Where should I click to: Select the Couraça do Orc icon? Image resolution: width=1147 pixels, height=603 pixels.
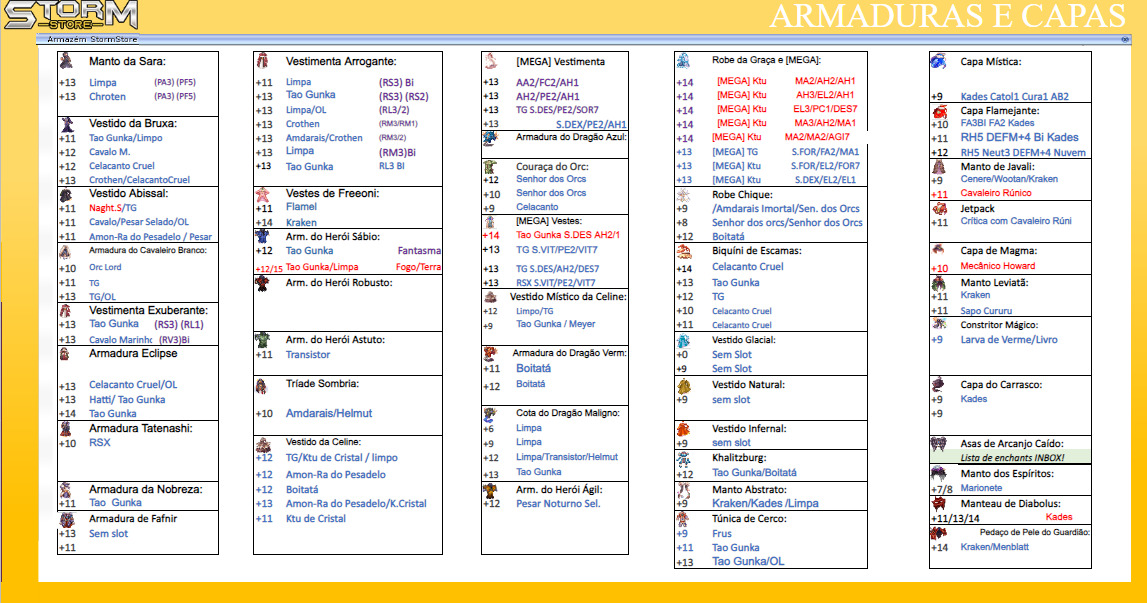[x=489, y=167]
